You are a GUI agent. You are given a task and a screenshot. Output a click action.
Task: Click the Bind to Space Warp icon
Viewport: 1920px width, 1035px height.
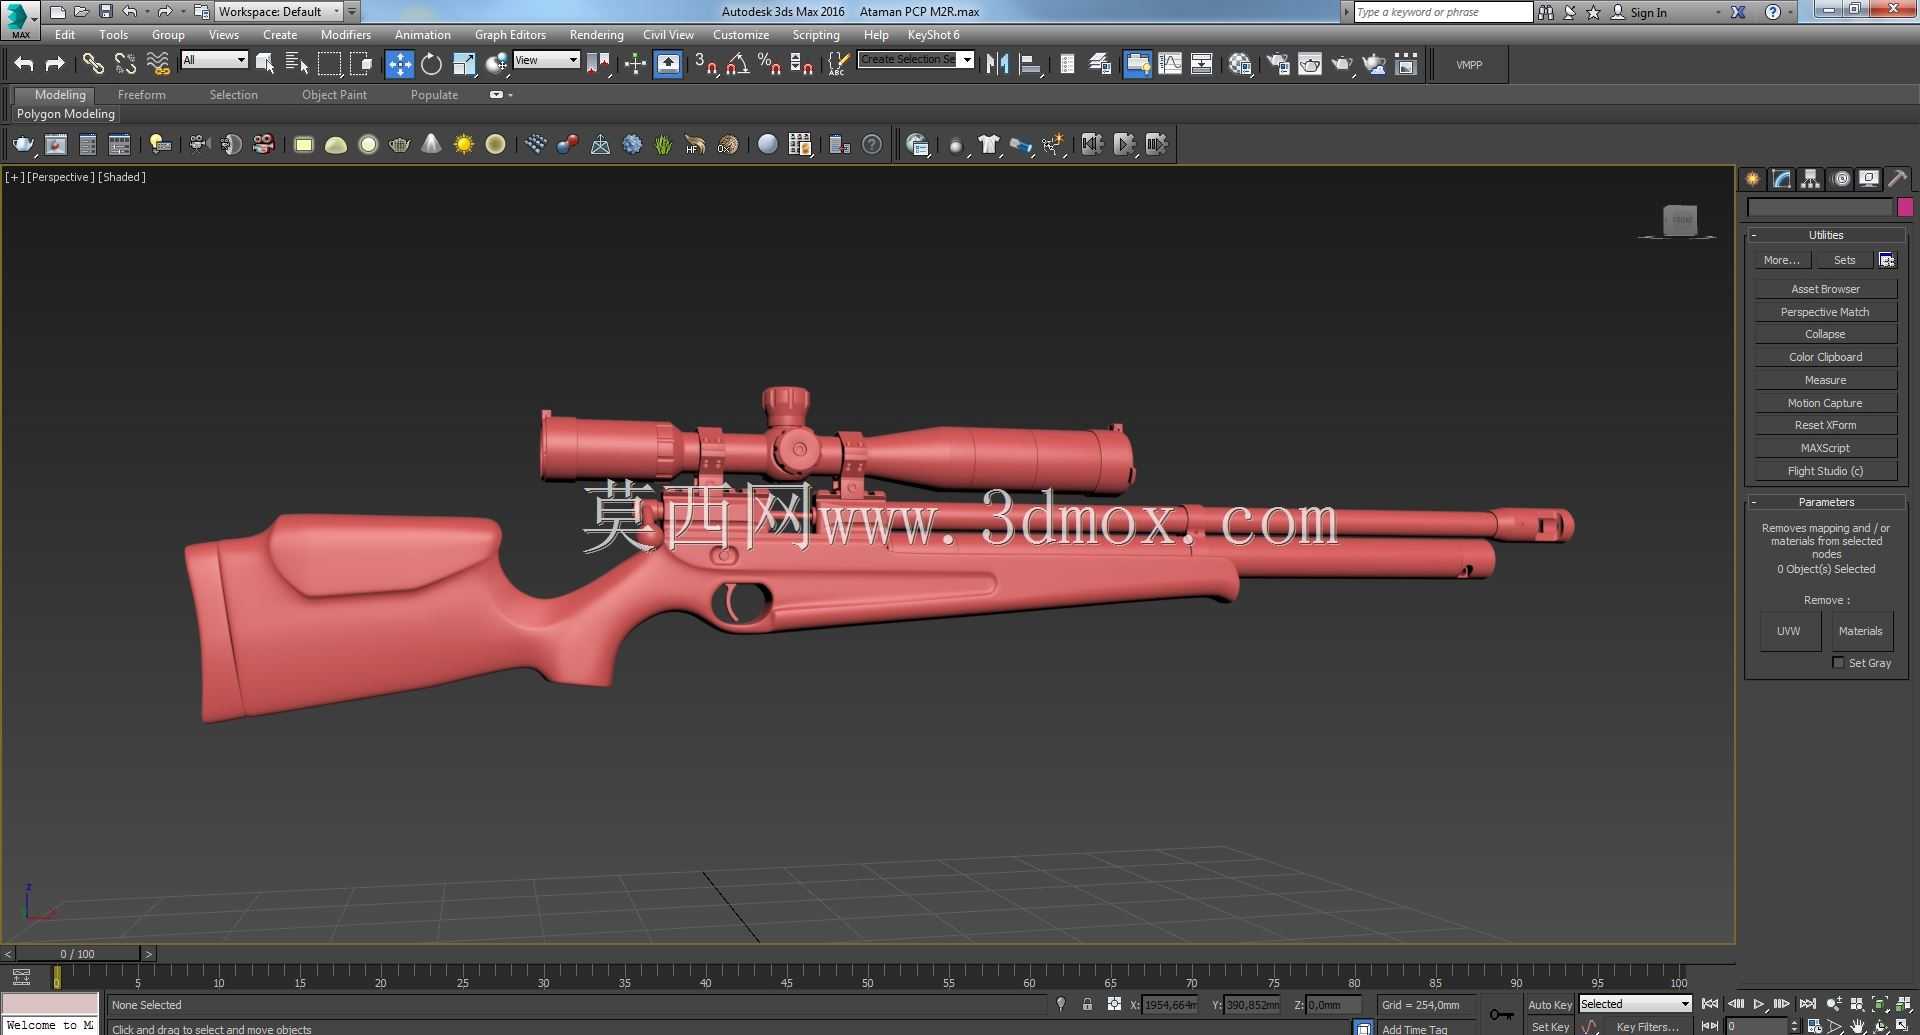click(x=158, y=64)
